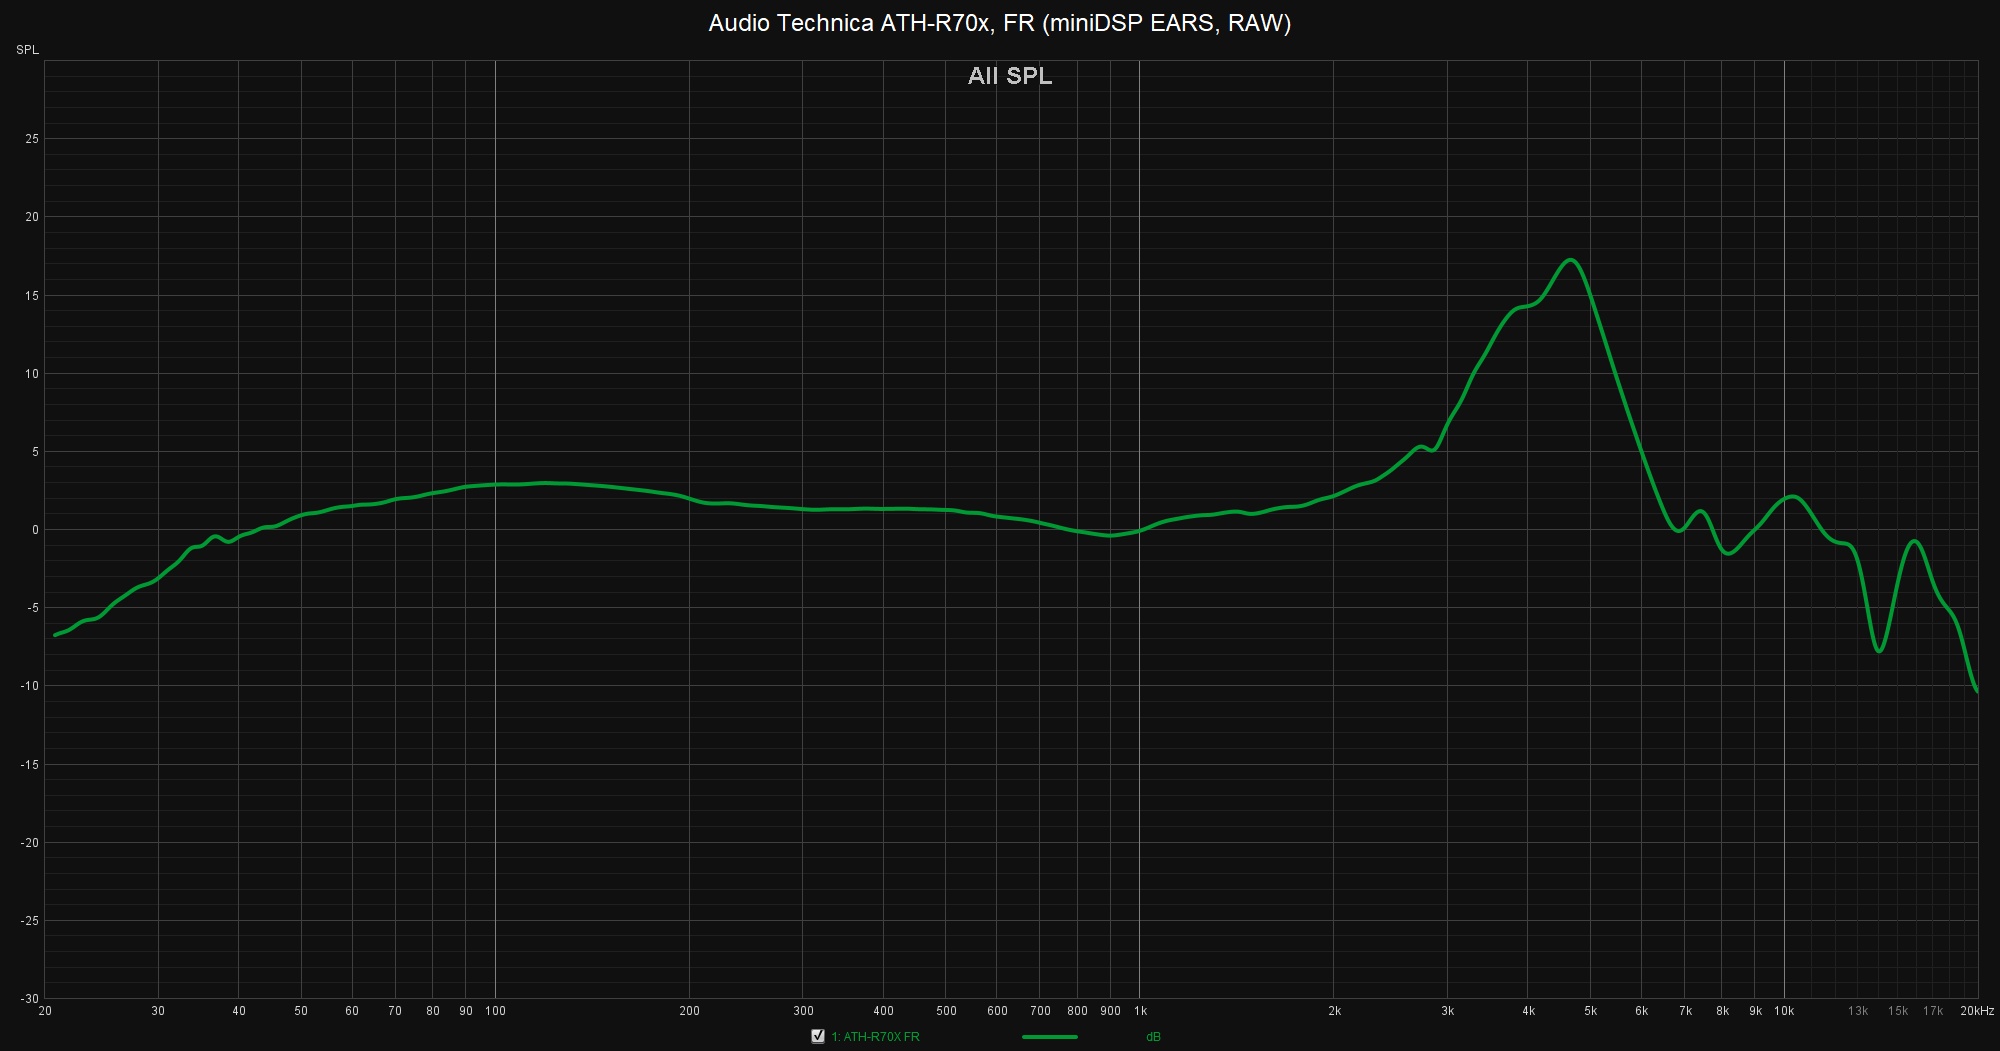Screen dimensions: 2000x1051
Task: Click the -15 dB label on SPL axis
Action: (x=30, y=765)
